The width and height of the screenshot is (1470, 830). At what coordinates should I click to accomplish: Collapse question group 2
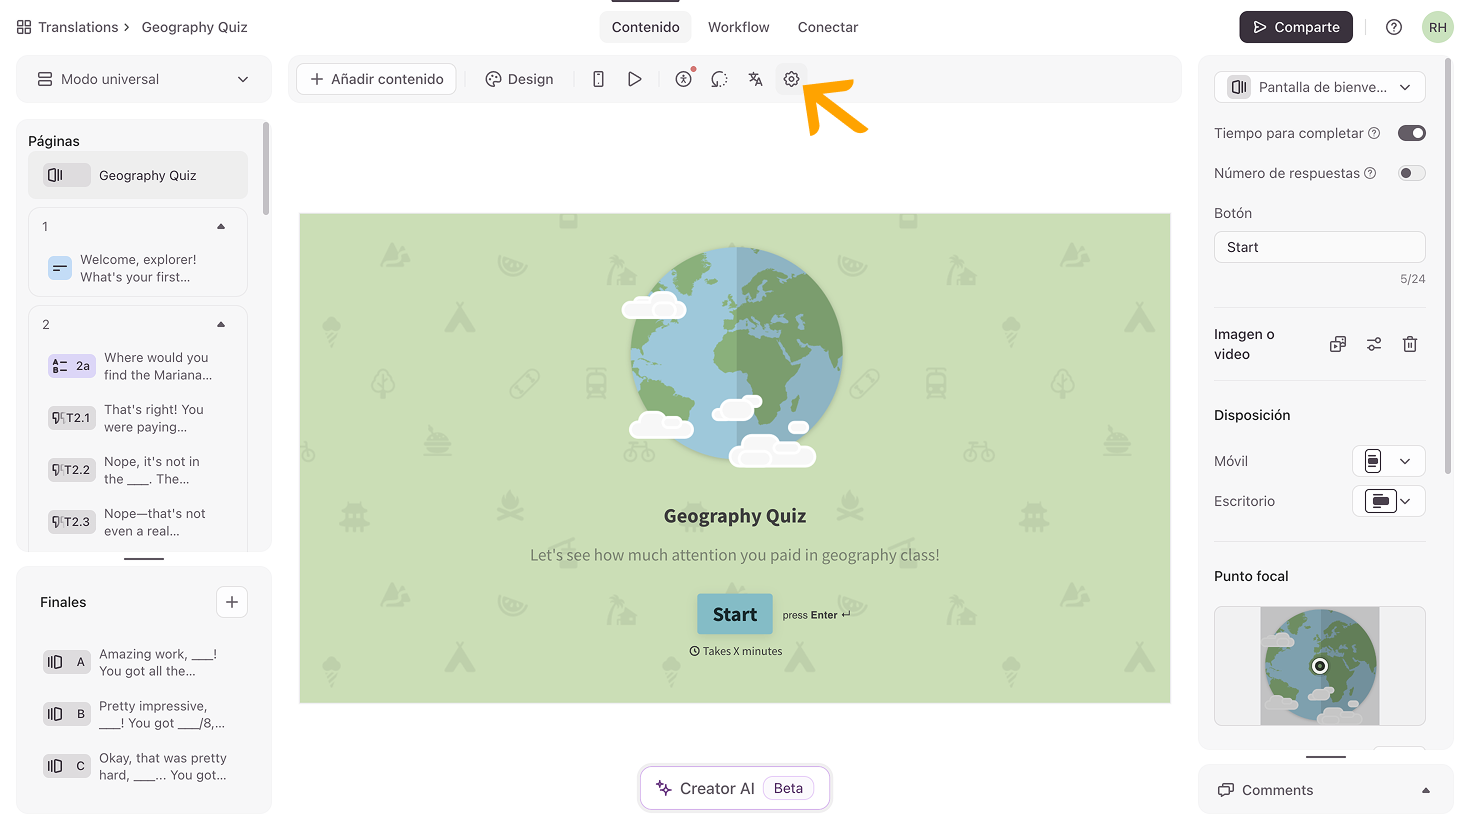coord(221,325)
